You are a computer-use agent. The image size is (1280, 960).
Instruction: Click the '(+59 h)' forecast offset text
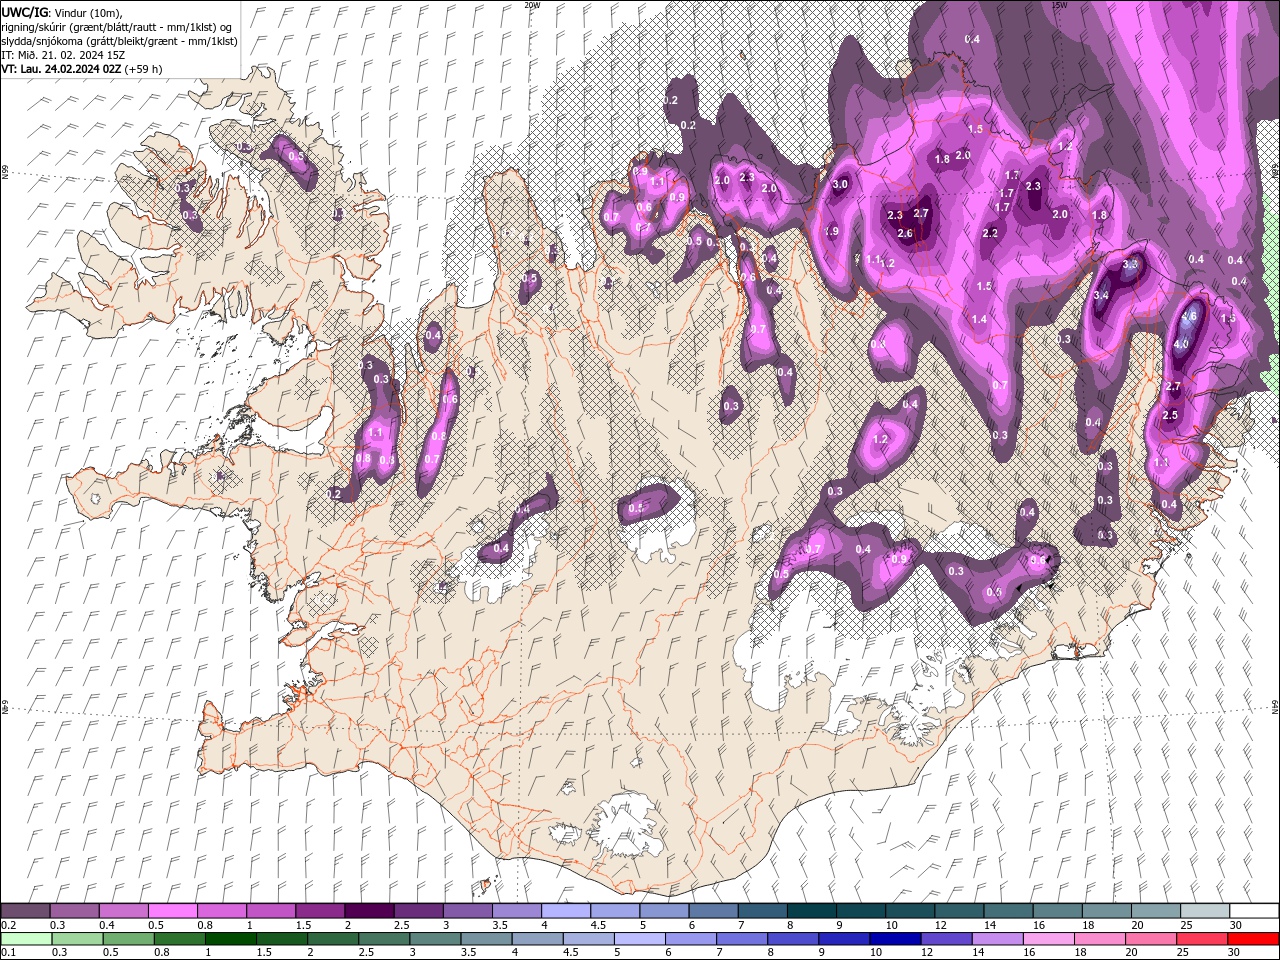coord(144,68)
